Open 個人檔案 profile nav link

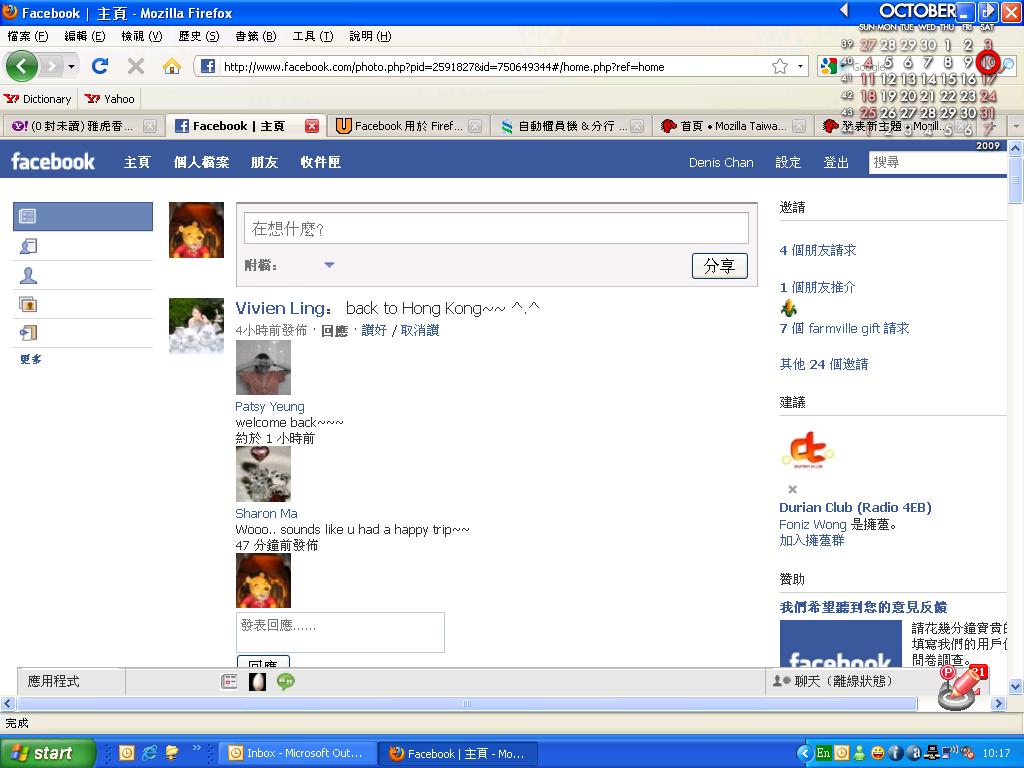pyautogui.click(x=201, y=163)
